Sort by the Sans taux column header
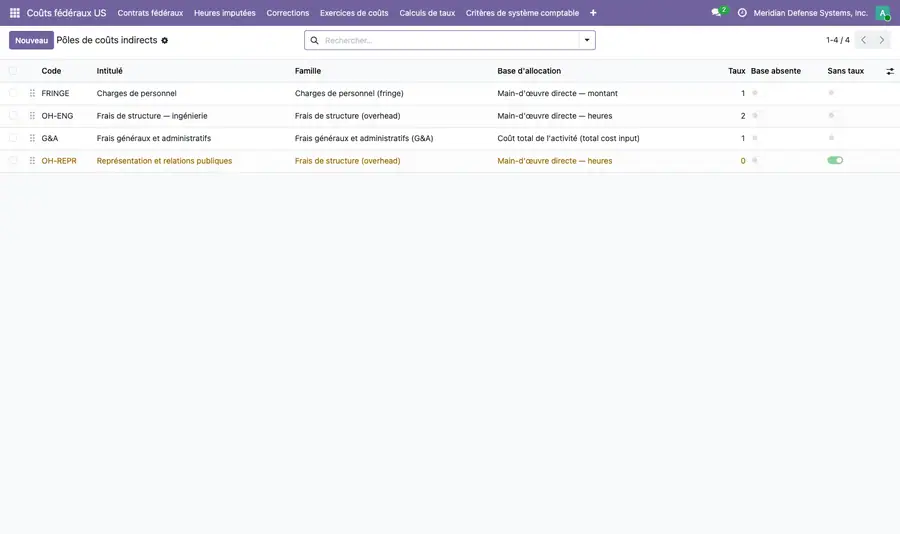This screenshot has width=900, height=534. [x=845, y=71]
